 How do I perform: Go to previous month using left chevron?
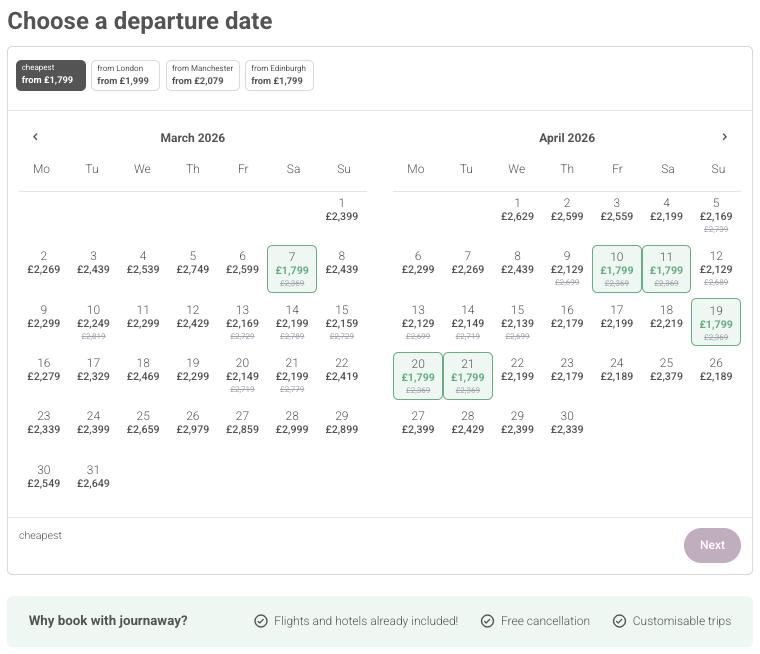(35, 137)
